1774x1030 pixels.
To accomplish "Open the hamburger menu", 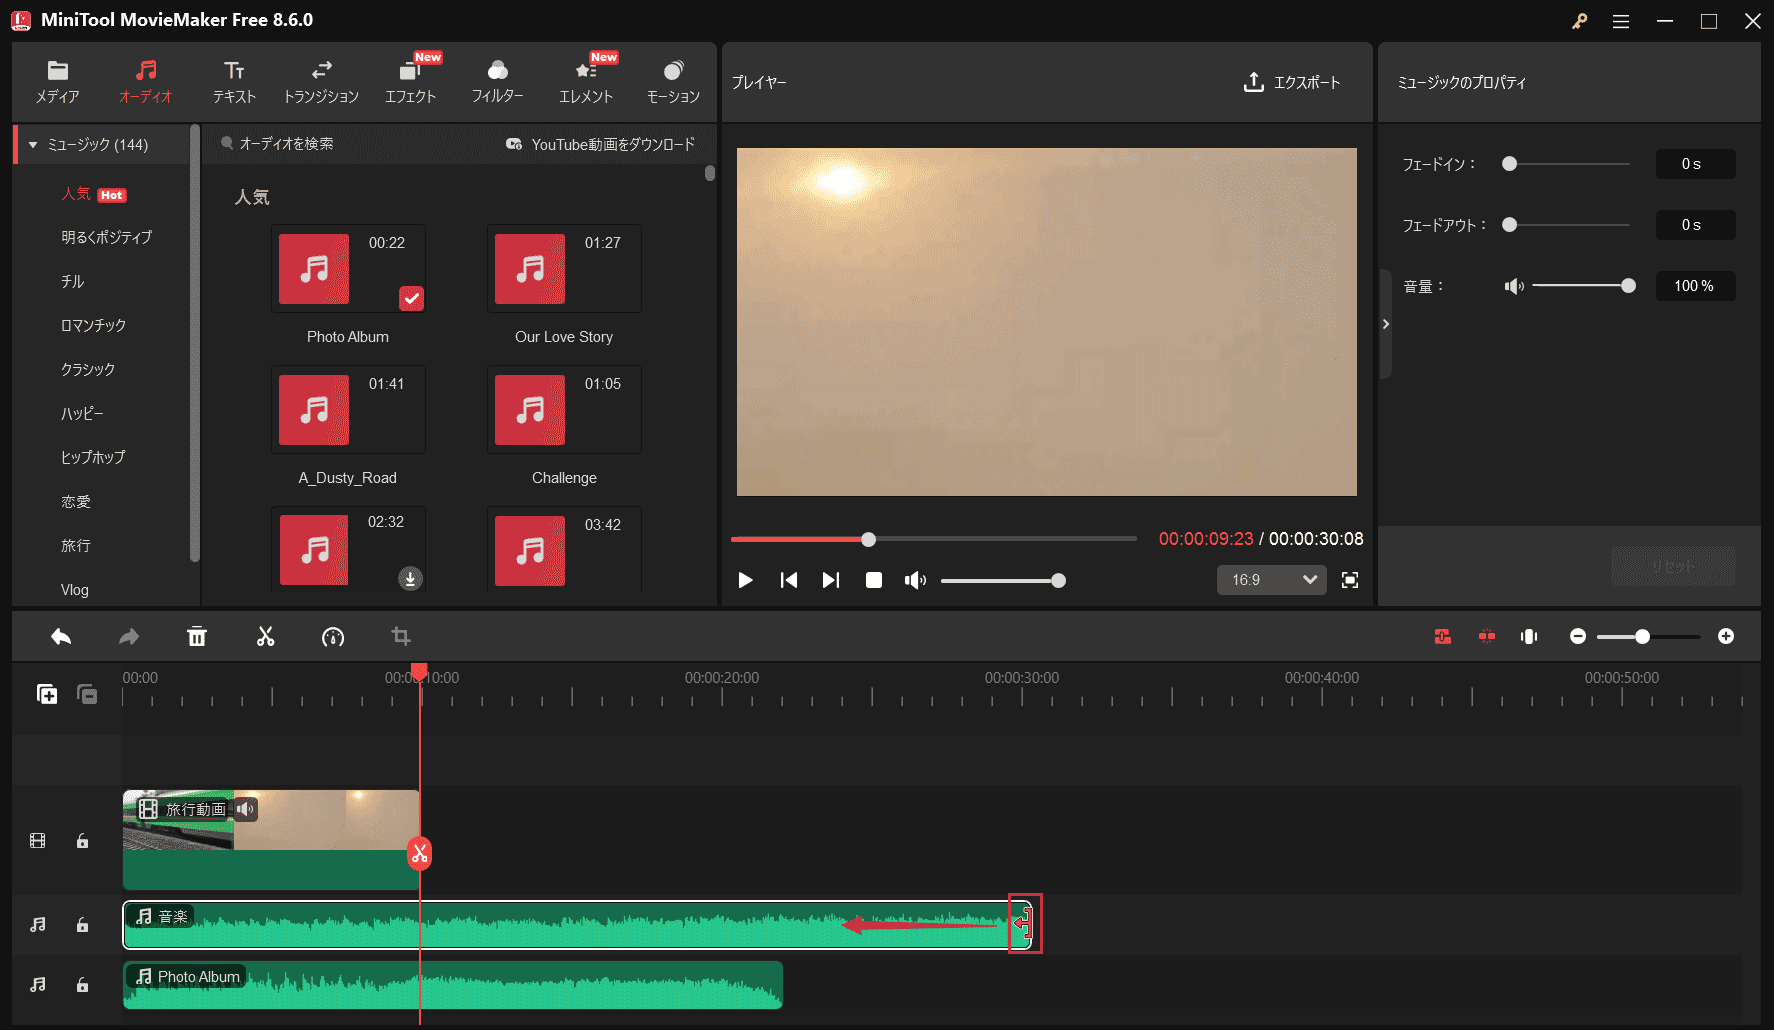I will (x=1620, y=20).
